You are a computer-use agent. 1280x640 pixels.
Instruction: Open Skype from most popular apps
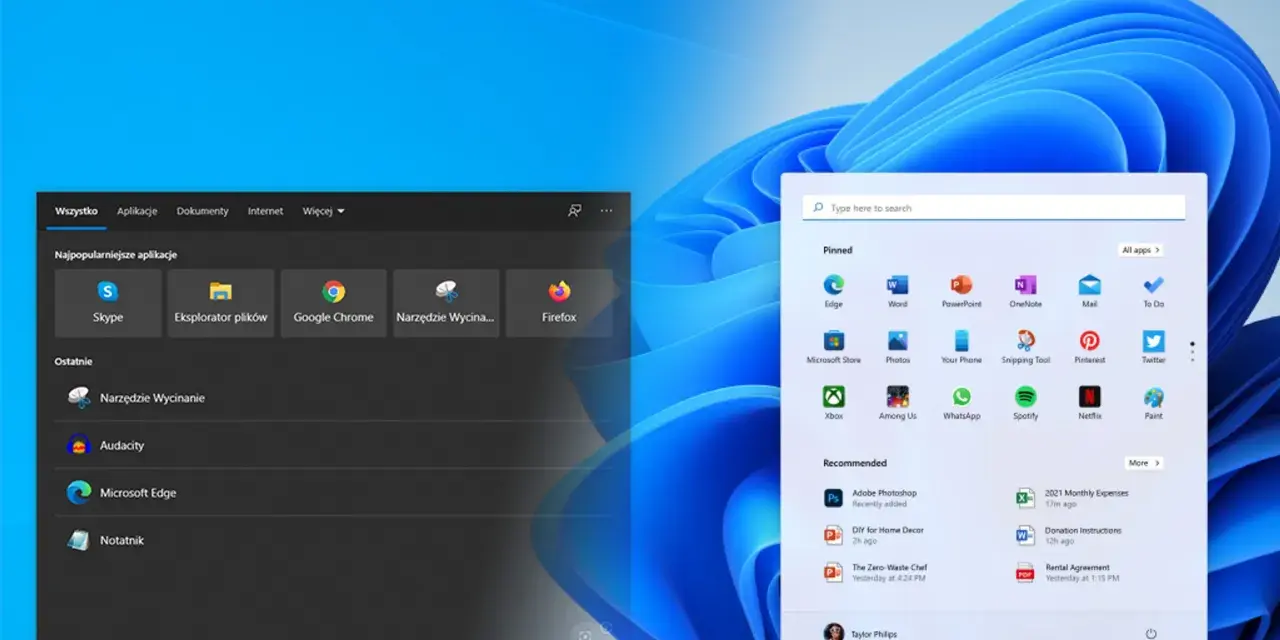(108, 302)
